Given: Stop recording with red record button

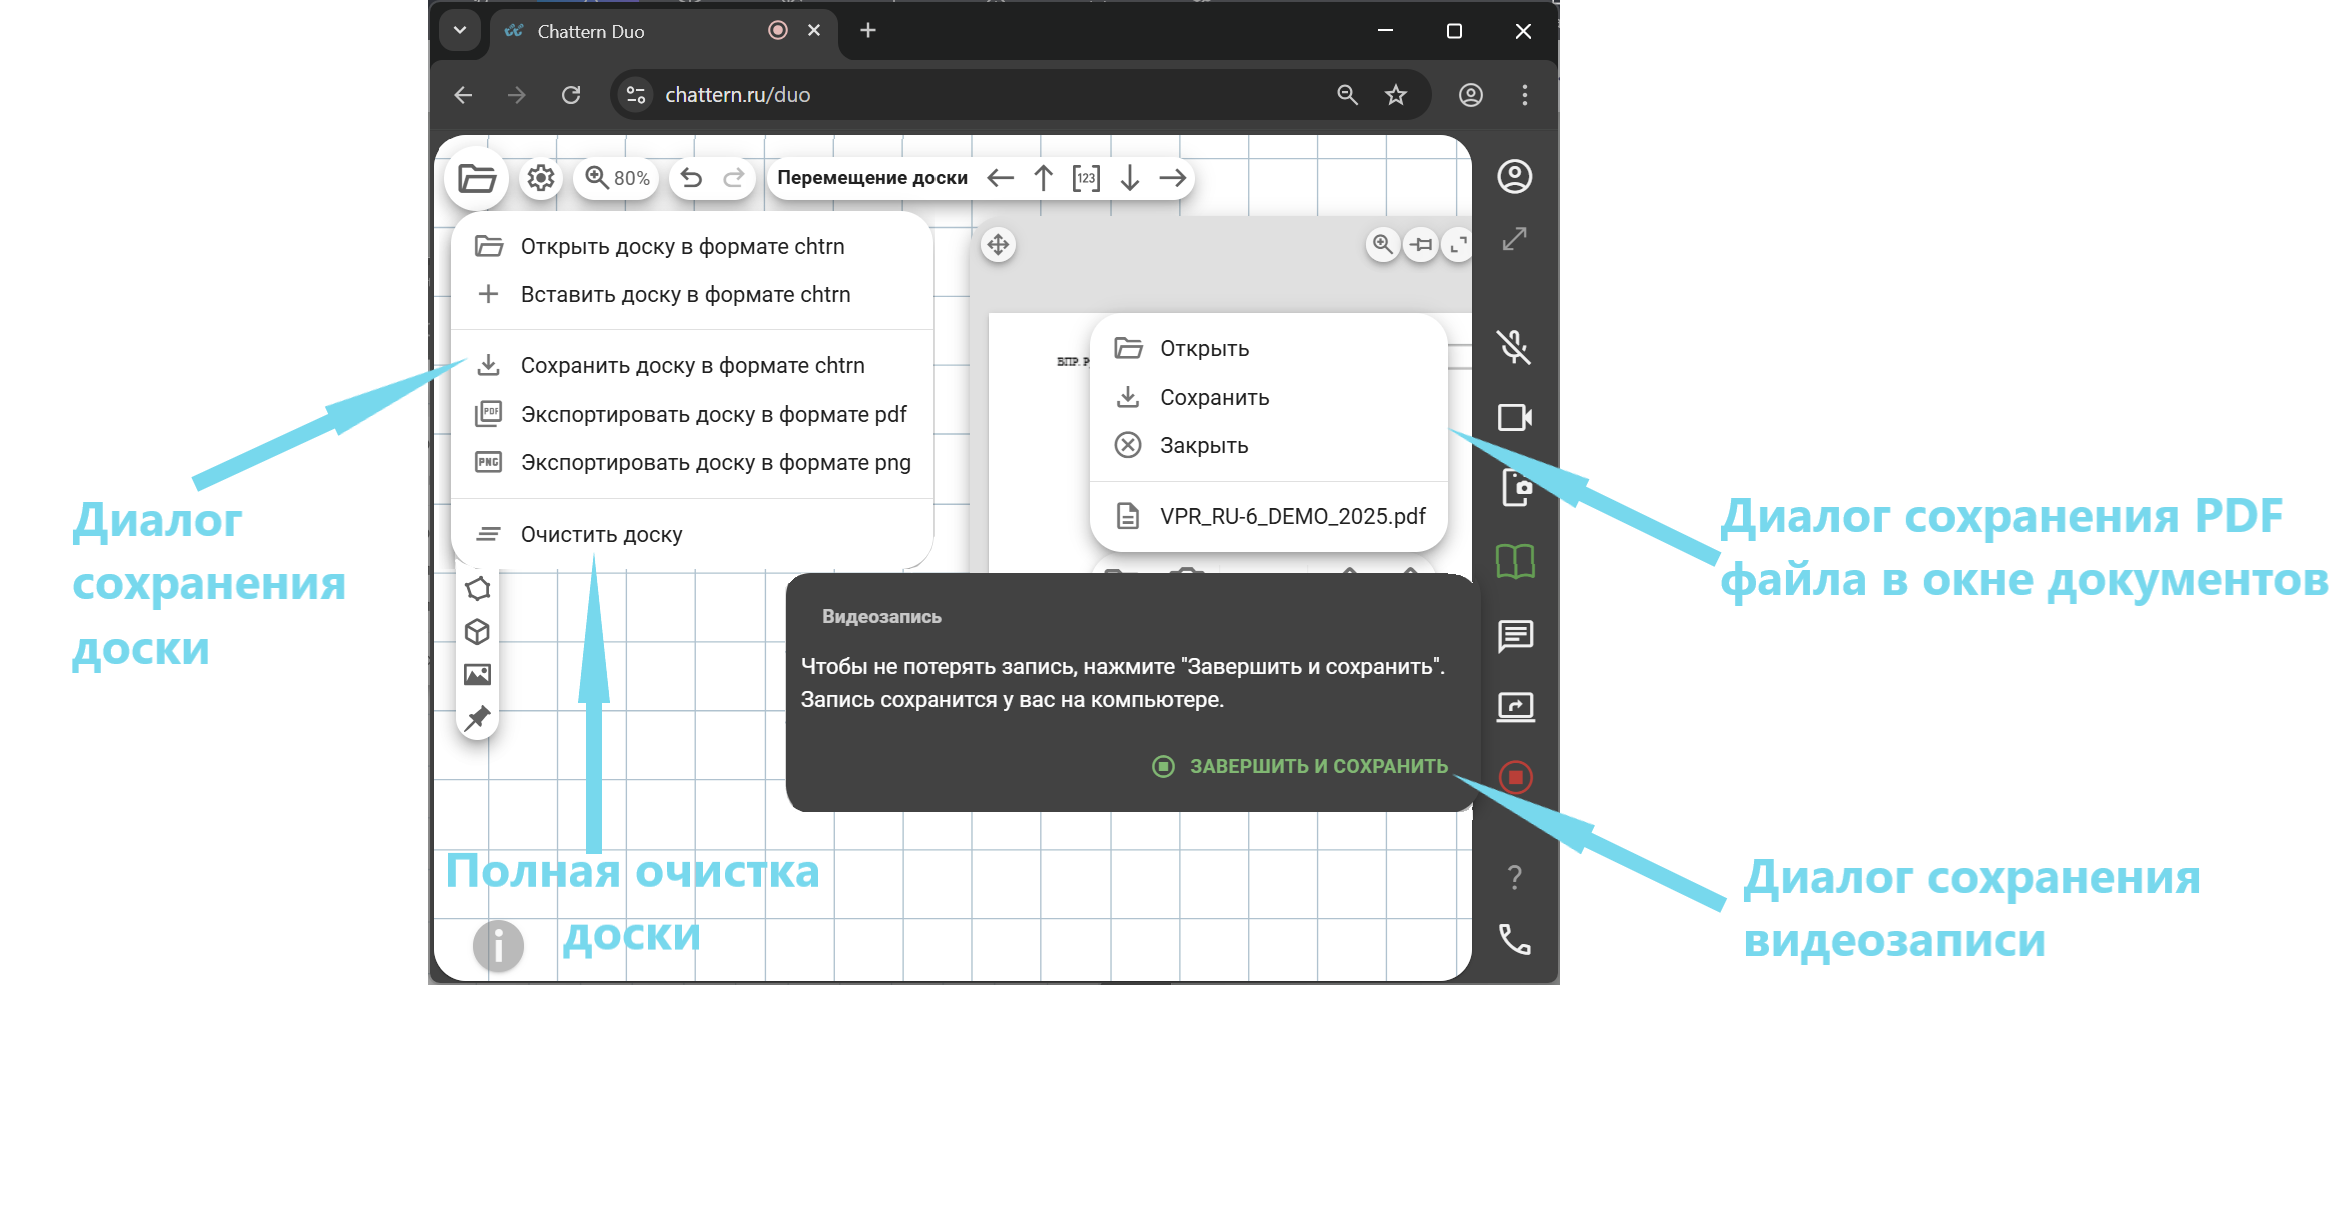Looking at the screenshot, I should 1515,777.
